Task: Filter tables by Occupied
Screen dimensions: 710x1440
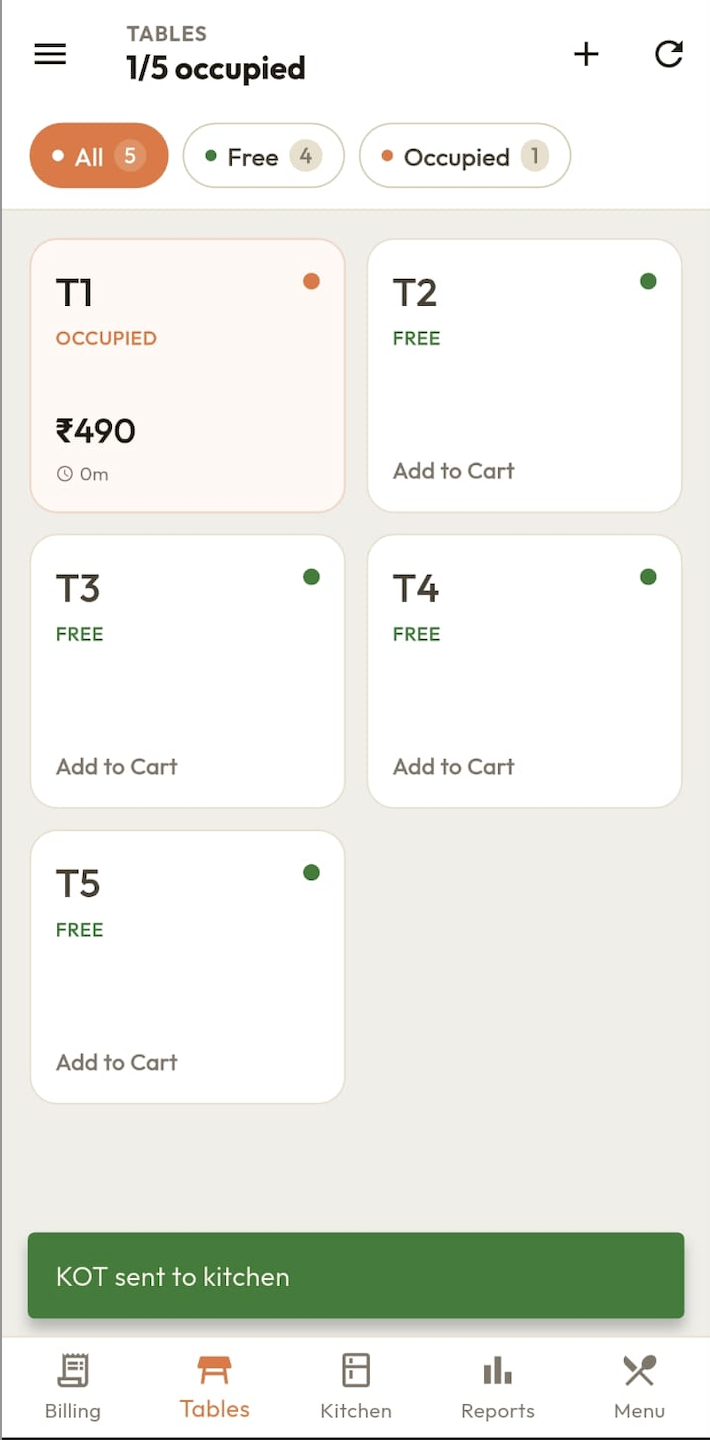Action: (x=465, y=156)
